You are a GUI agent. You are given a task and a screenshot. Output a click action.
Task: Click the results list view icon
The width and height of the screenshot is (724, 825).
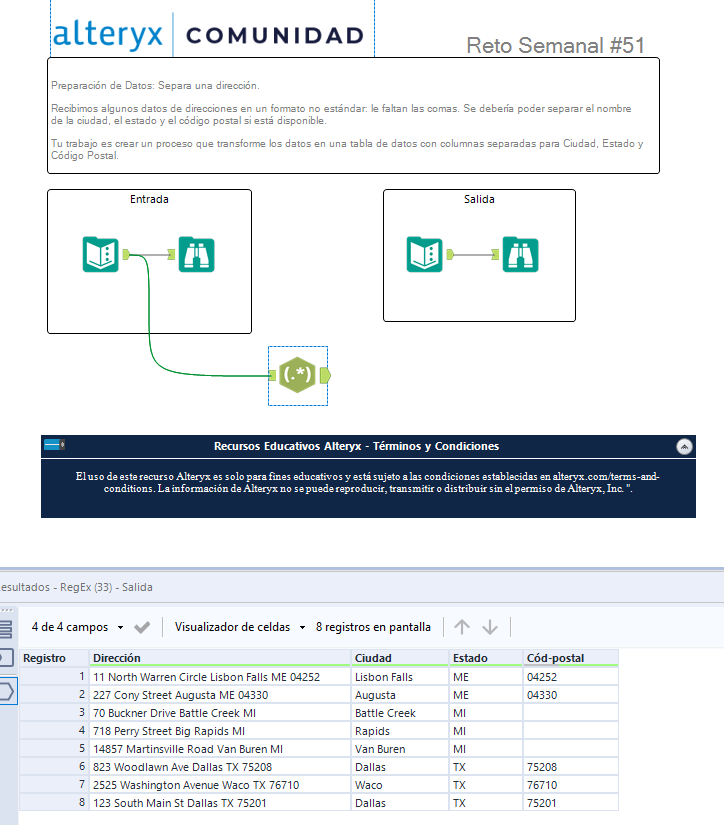pos(6,629)
